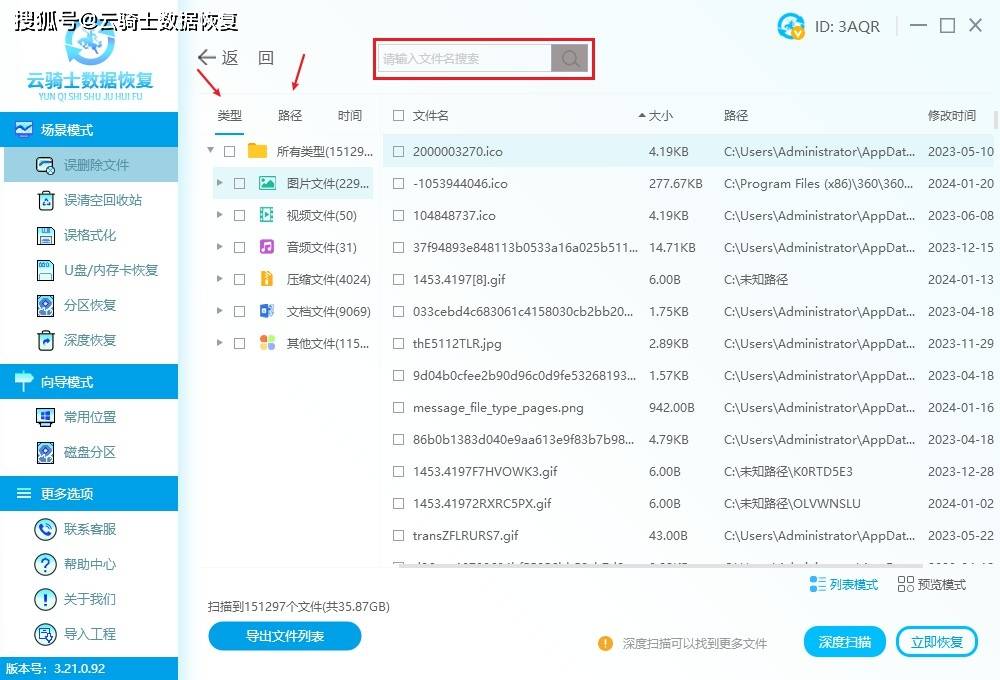Expand the 文档文件 tree node
Image resolution: width=1000 pixels, height=680 pixels.
pos(219,311)
